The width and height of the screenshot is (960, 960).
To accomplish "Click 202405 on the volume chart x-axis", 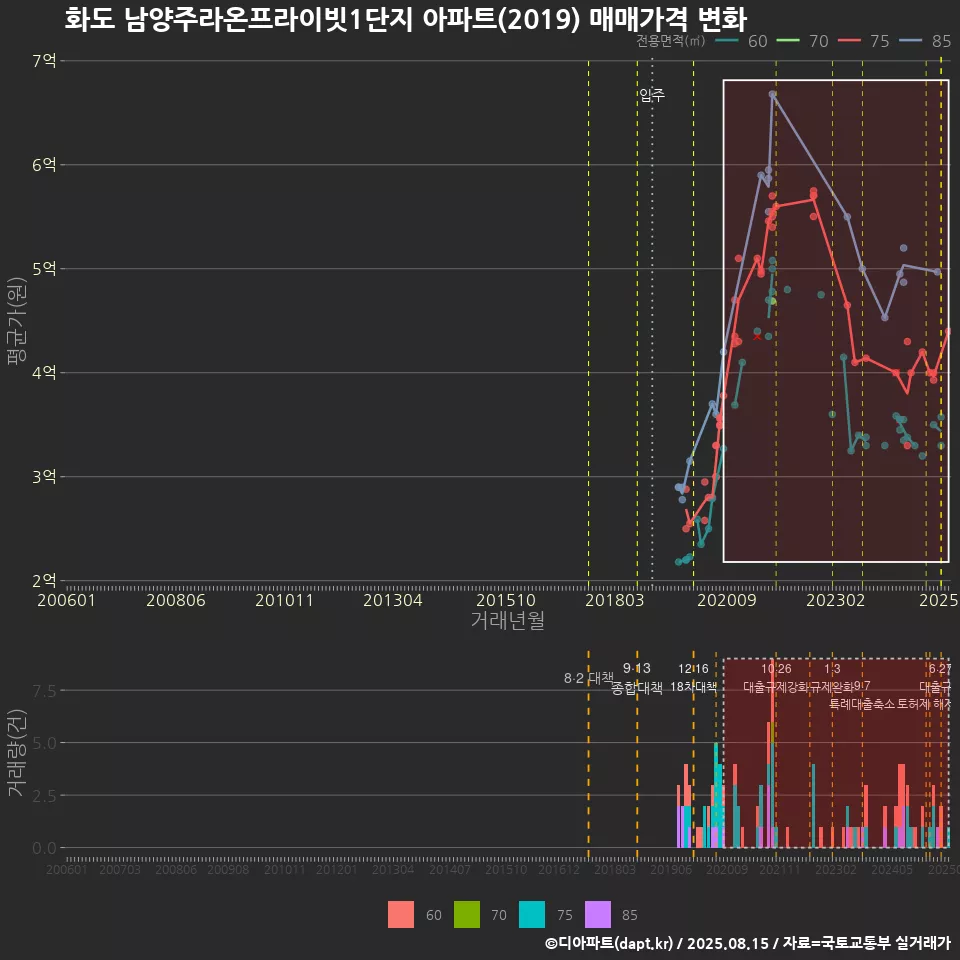I will click(892, 869).
